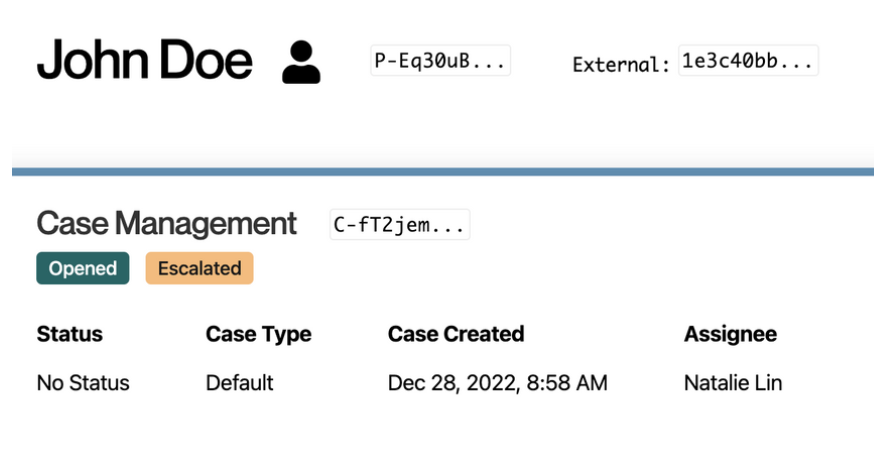
Task: Click the C-fT2jem case ID chip
Action: (400, 225)
